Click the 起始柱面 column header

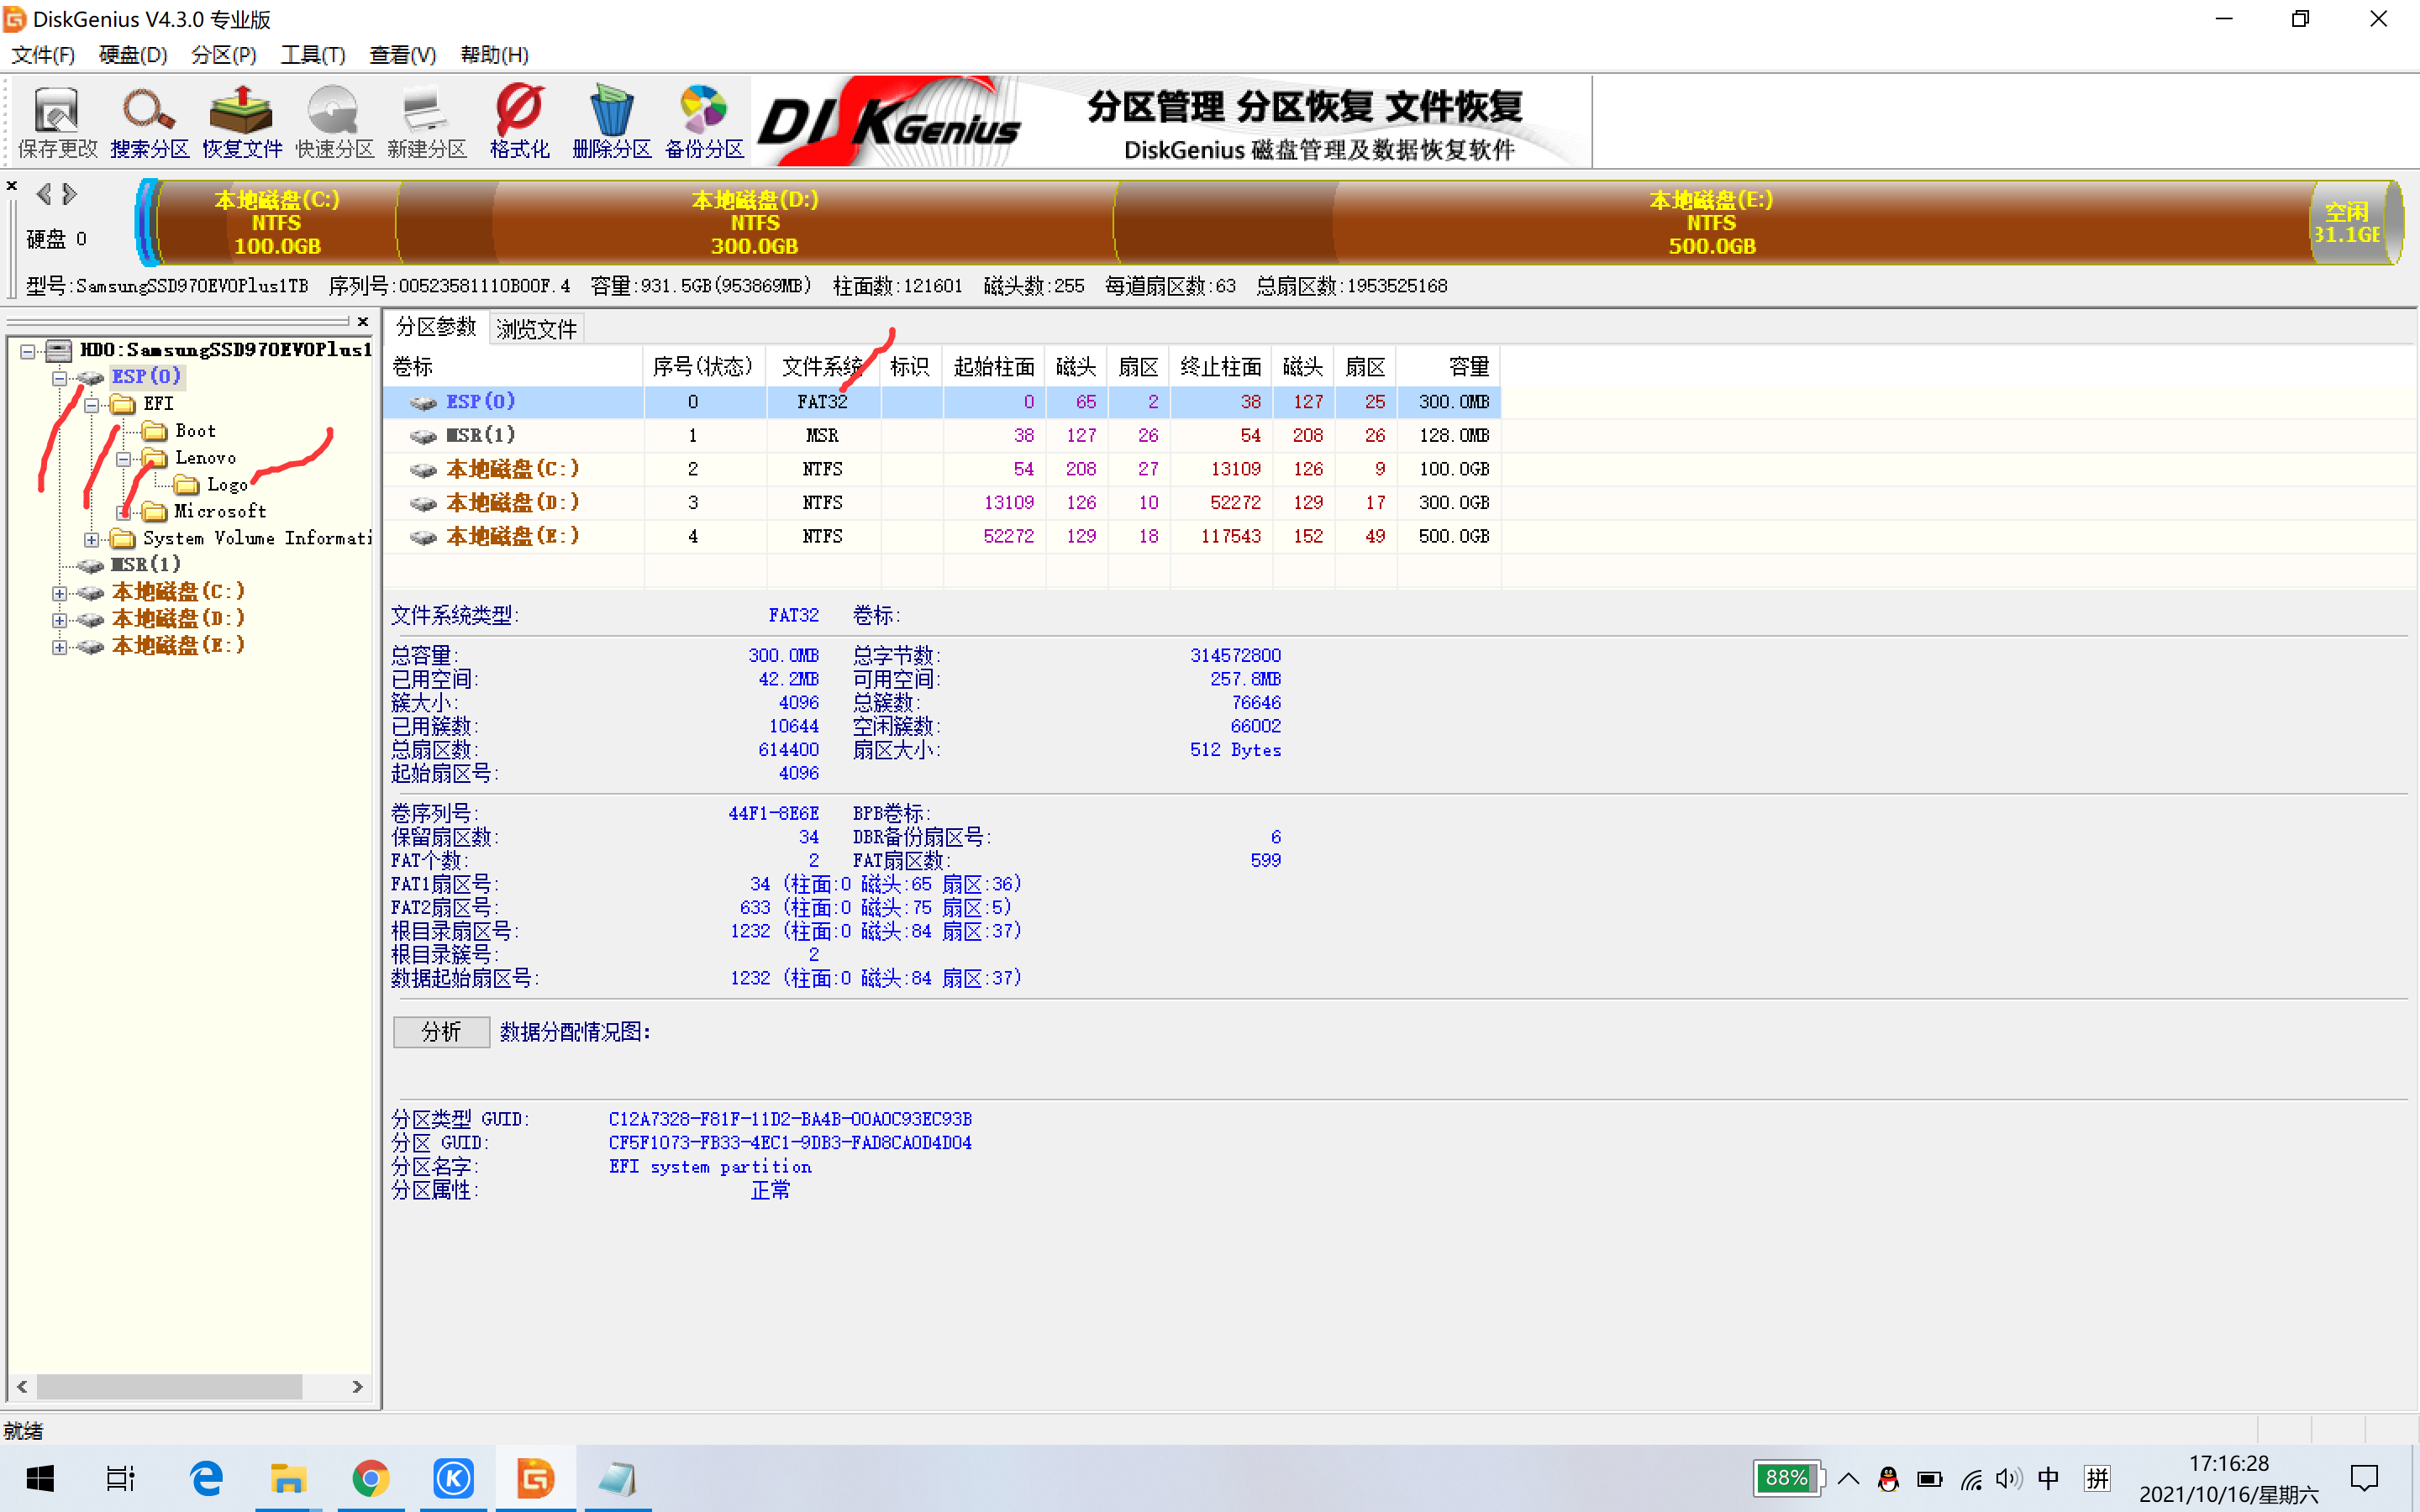[993, 367]
